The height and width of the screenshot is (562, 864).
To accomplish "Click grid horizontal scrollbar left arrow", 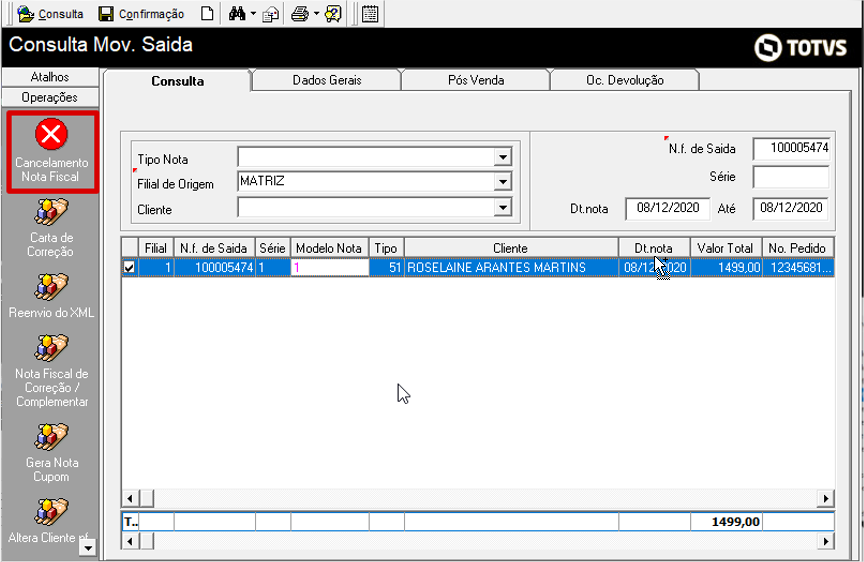I will tap(129, 499).
